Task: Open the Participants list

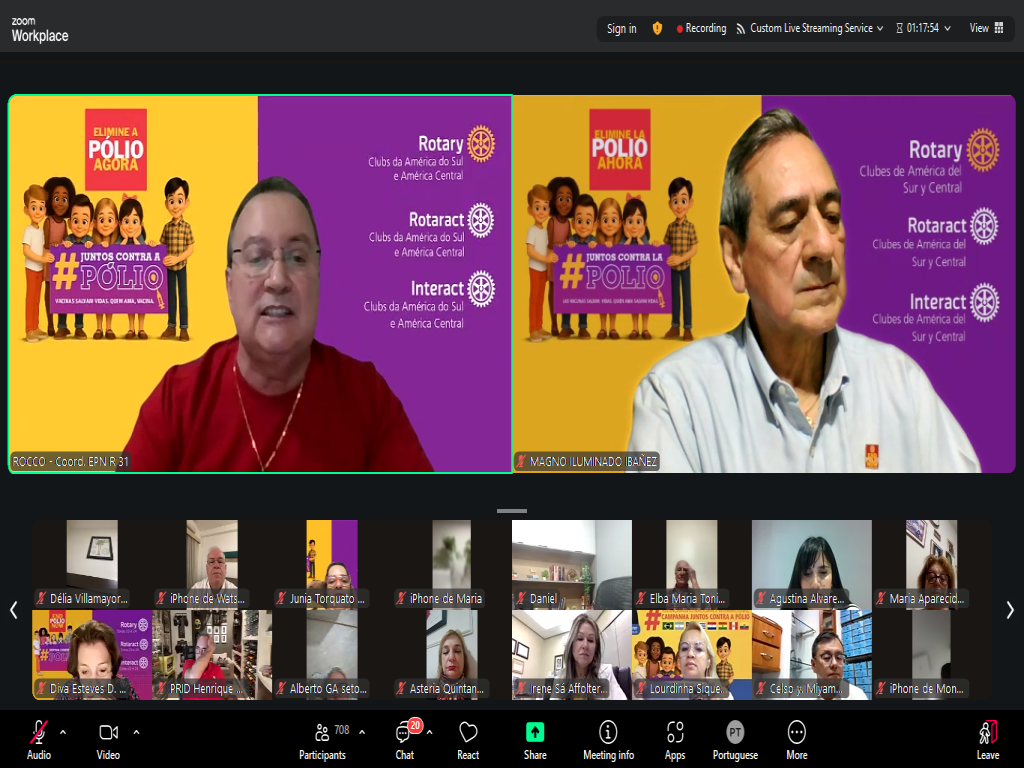Action: pos(323,739)
